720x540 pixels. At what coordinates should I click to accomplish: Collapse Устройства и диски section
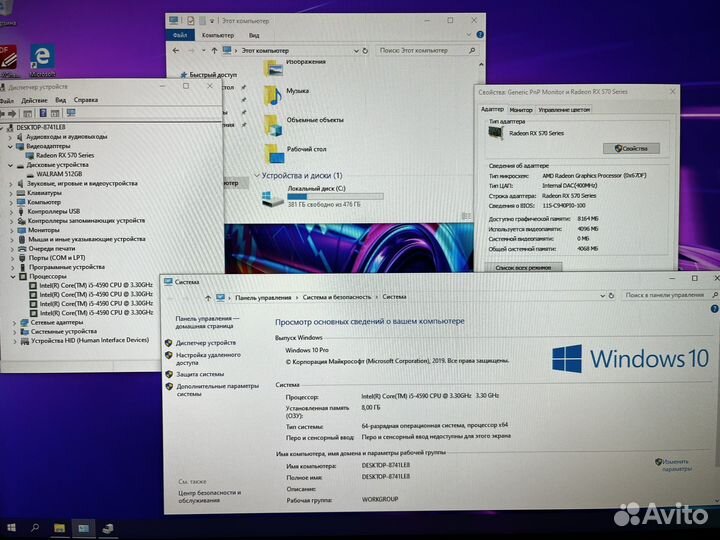click(x=257, y=175)
